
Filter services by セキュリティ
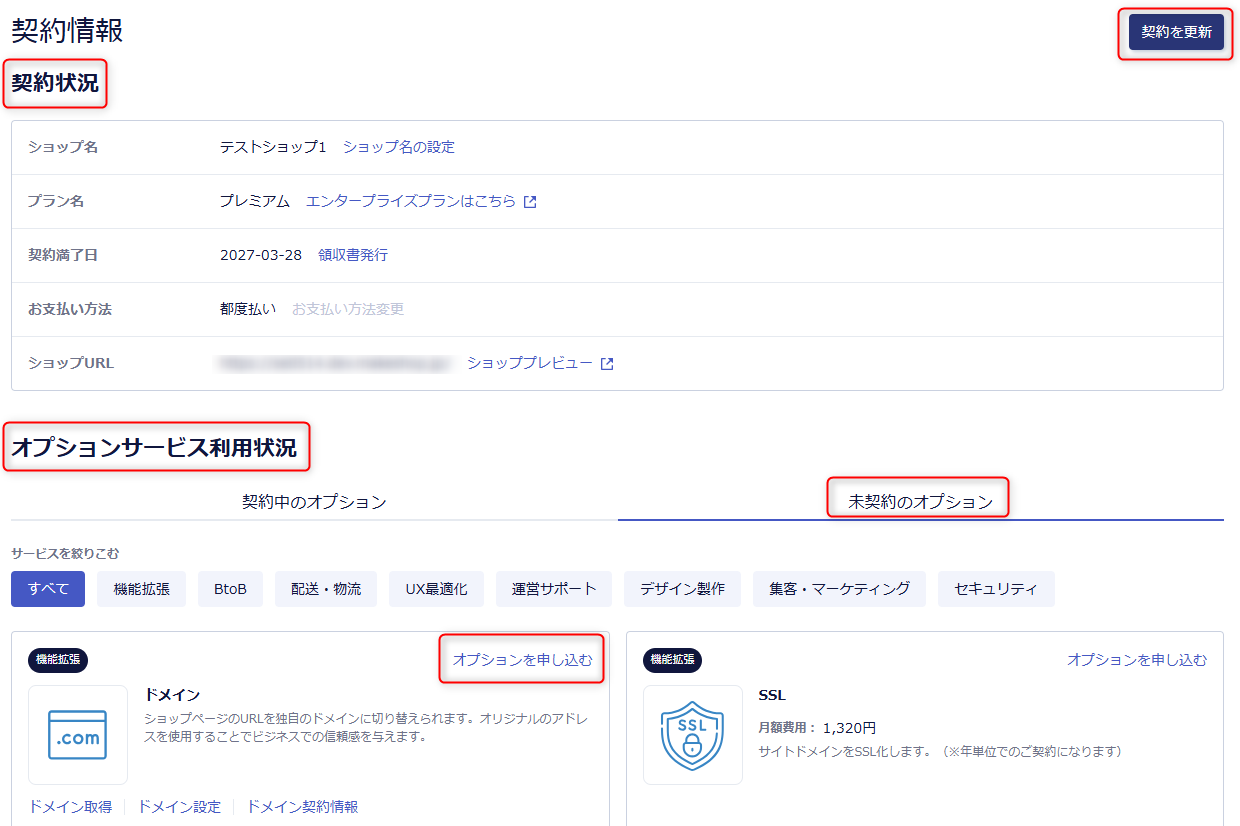tap(996, 589)
